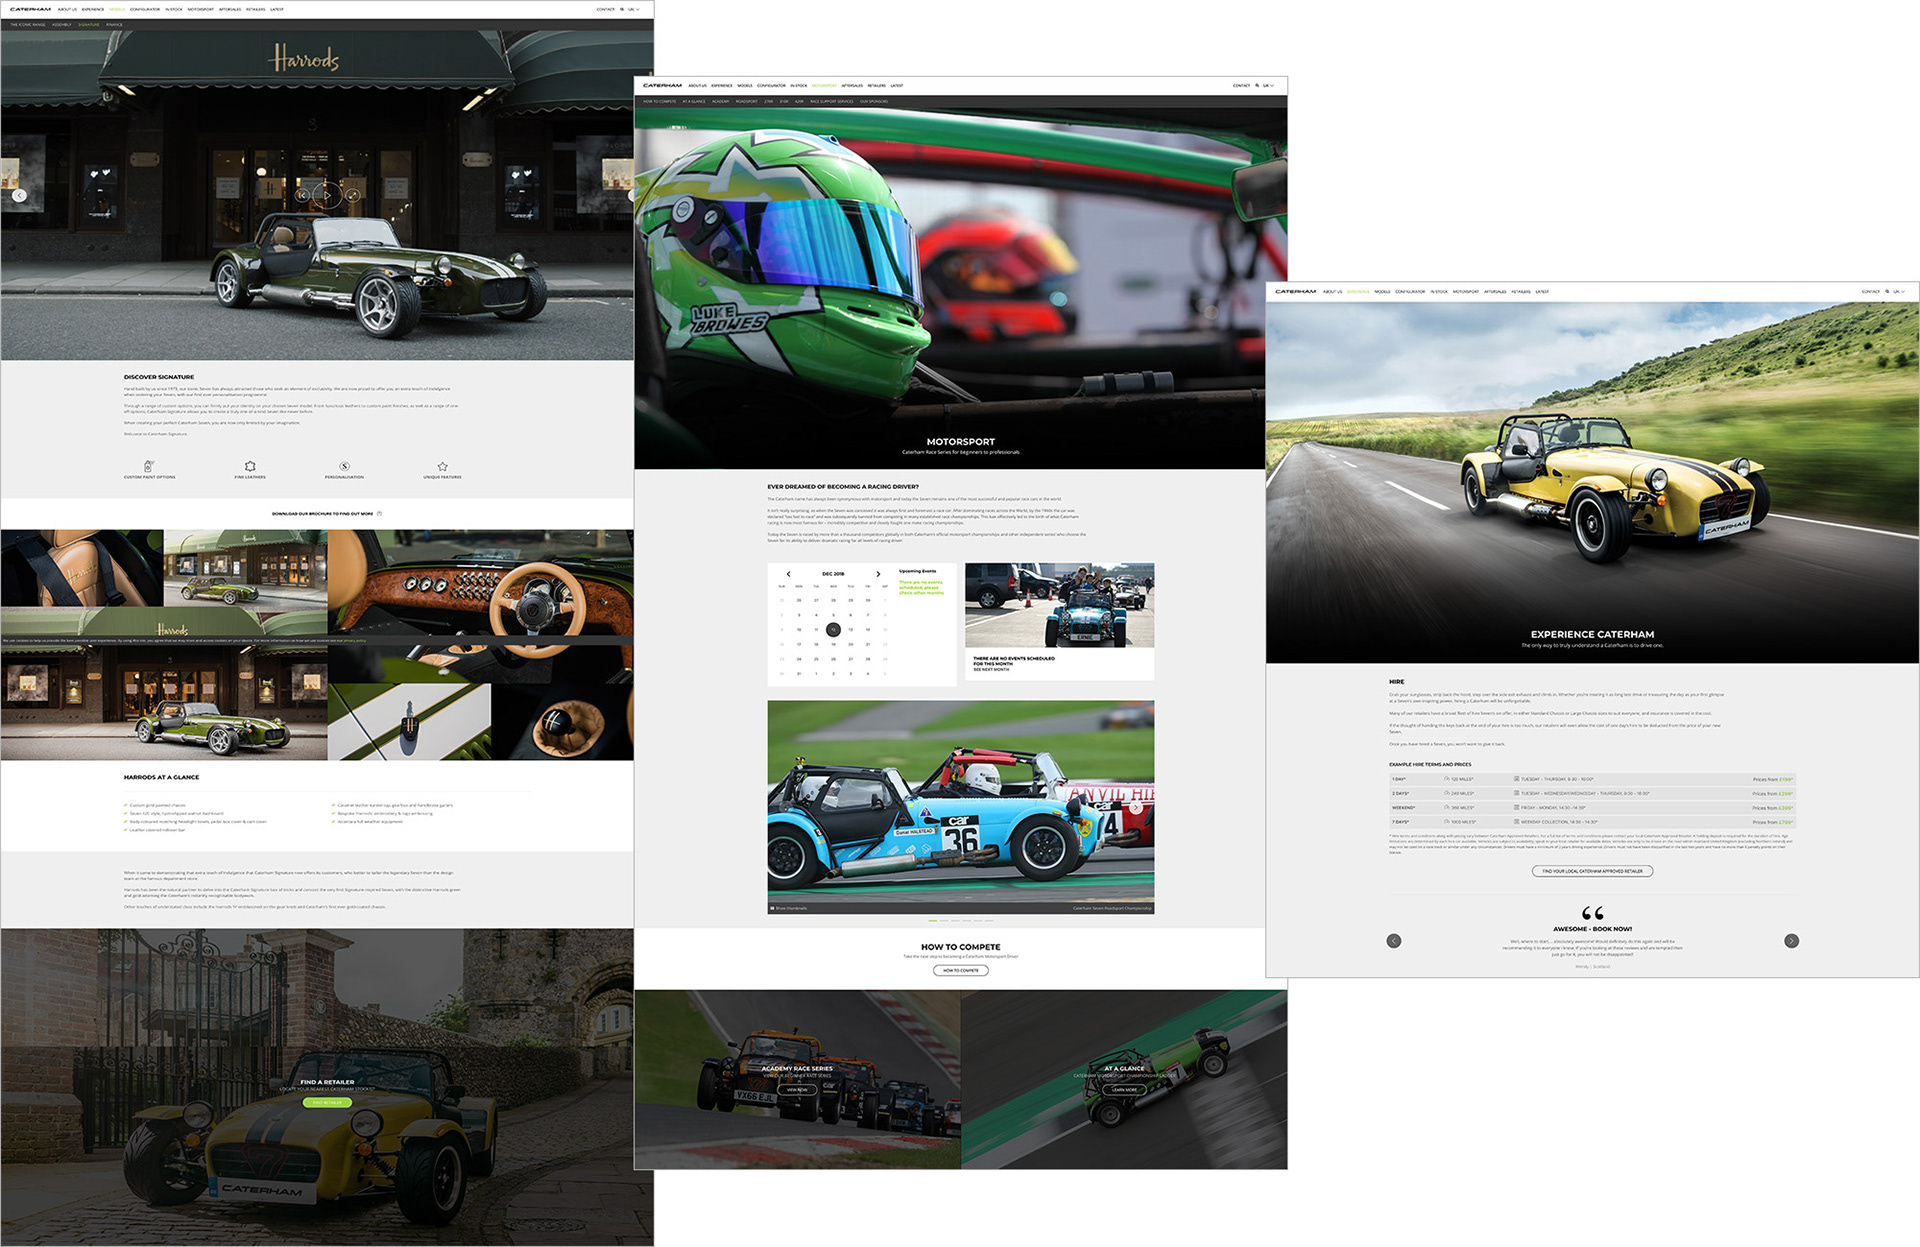Click search icon on Motorsport page header
Screen dimensions: 1920x1247
click(x=1255, y=86)
